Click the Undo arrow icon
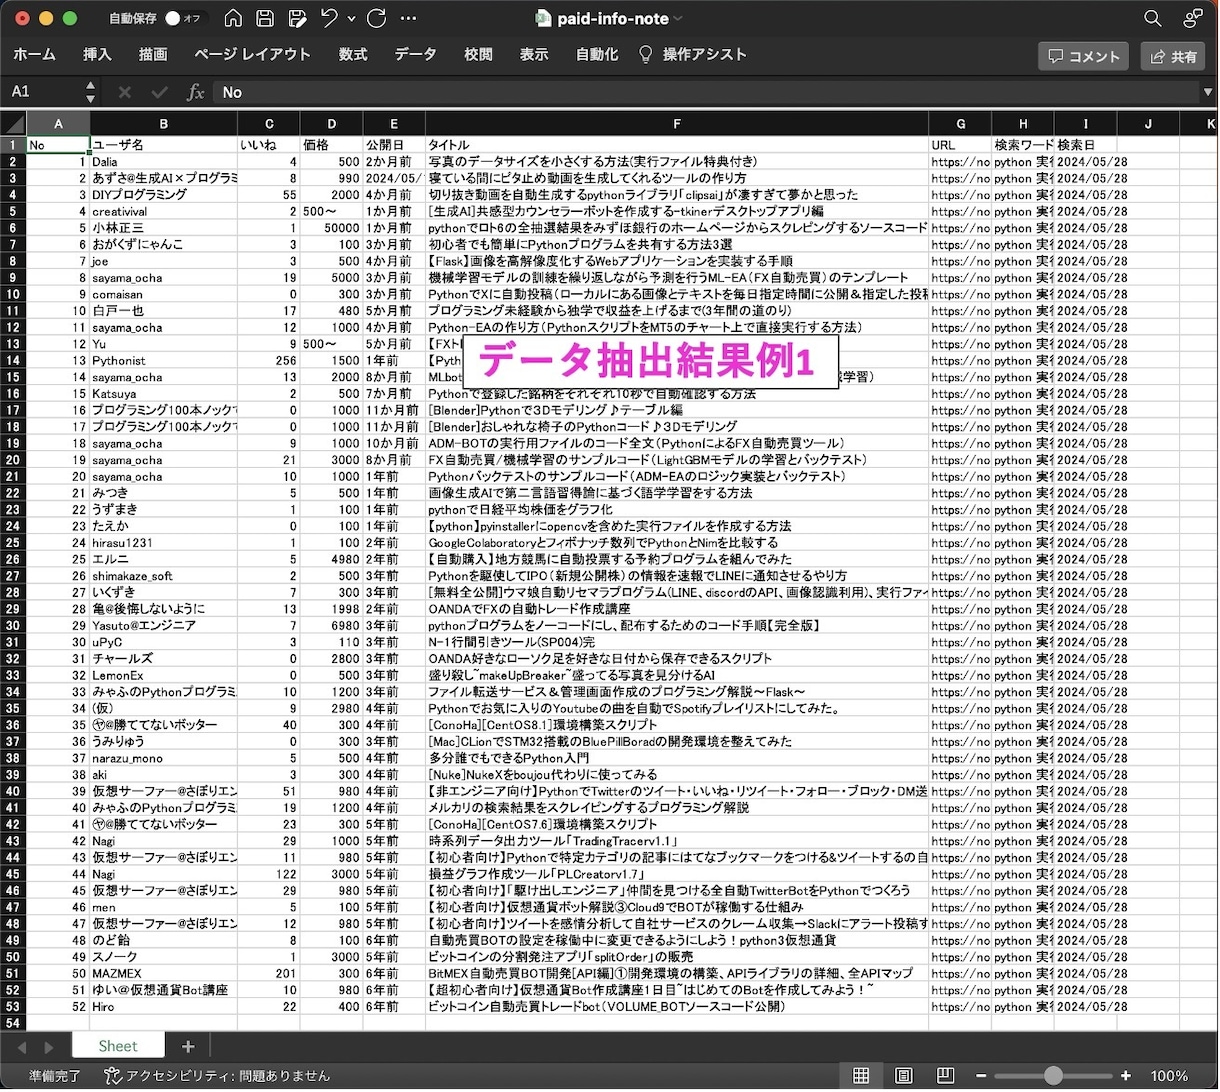This screenshot has height=1092, width=1220. coord(329,18)
